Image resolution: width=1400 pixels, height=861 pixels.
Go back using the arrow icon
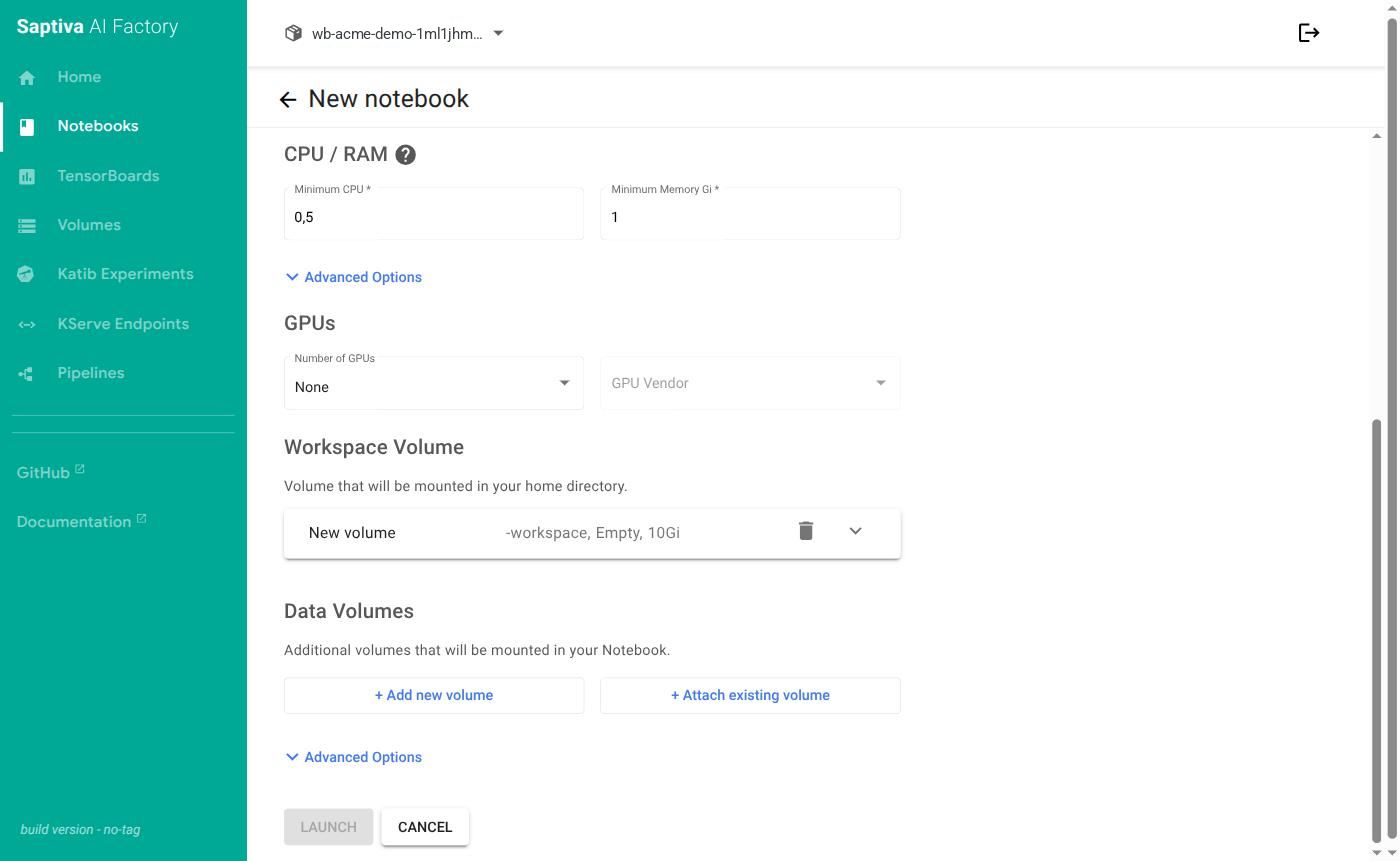(288, 99)
